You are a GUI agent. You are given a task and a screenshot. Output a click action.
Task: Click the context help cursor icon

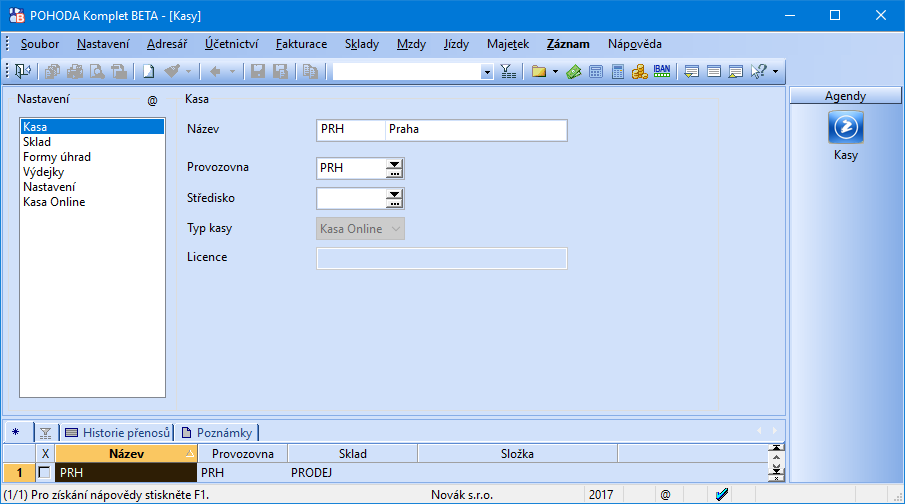click(758, 71)
